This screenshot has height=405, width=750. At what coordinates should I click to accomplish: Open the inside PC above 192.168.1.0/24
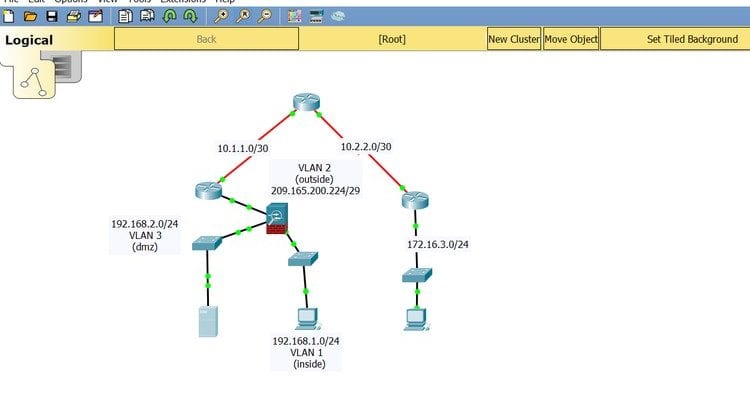[307, 319]
